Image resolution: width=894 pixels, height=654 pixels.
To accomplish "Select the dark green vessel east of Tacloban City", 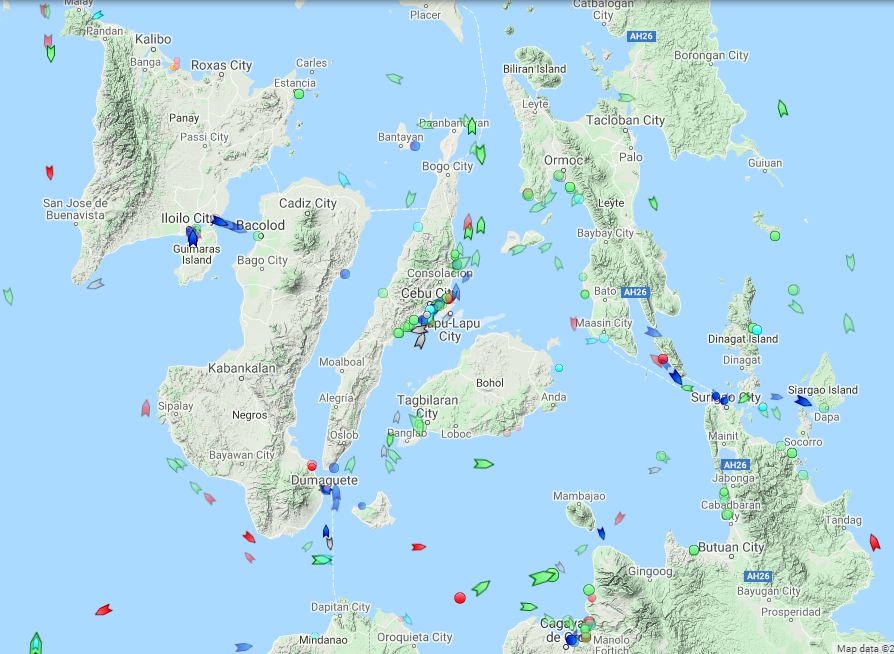I will click(782, 108).
